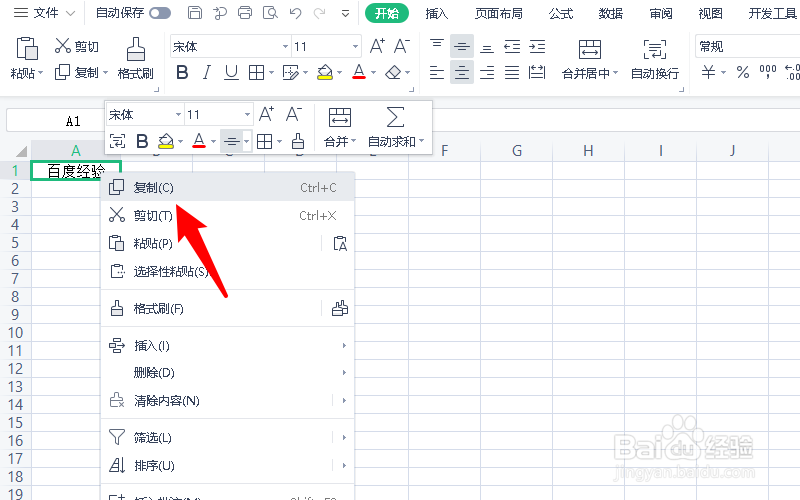Click mini toolbar 合并 merge button
The width and height of the screenshot is (800, 500).
click(340, 128)
